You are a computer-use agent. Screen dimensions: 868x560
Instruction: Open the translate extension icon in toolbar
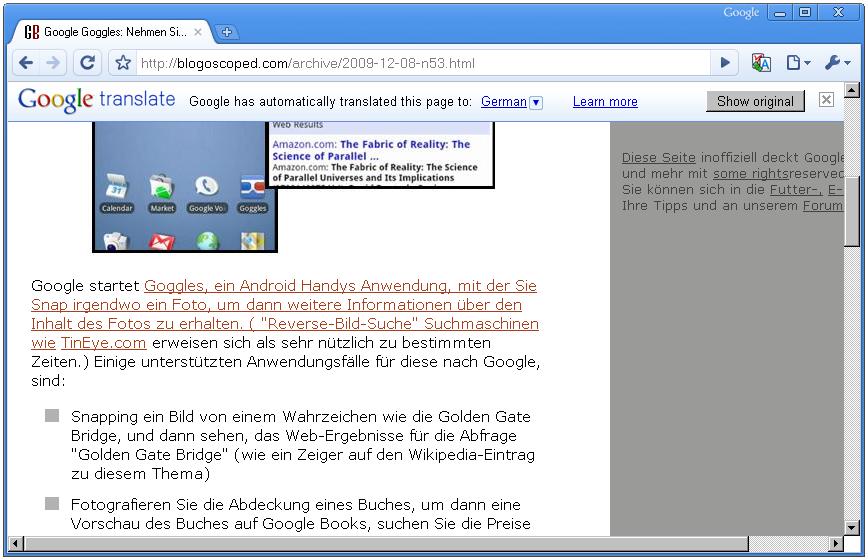click(x=761, y=63)
